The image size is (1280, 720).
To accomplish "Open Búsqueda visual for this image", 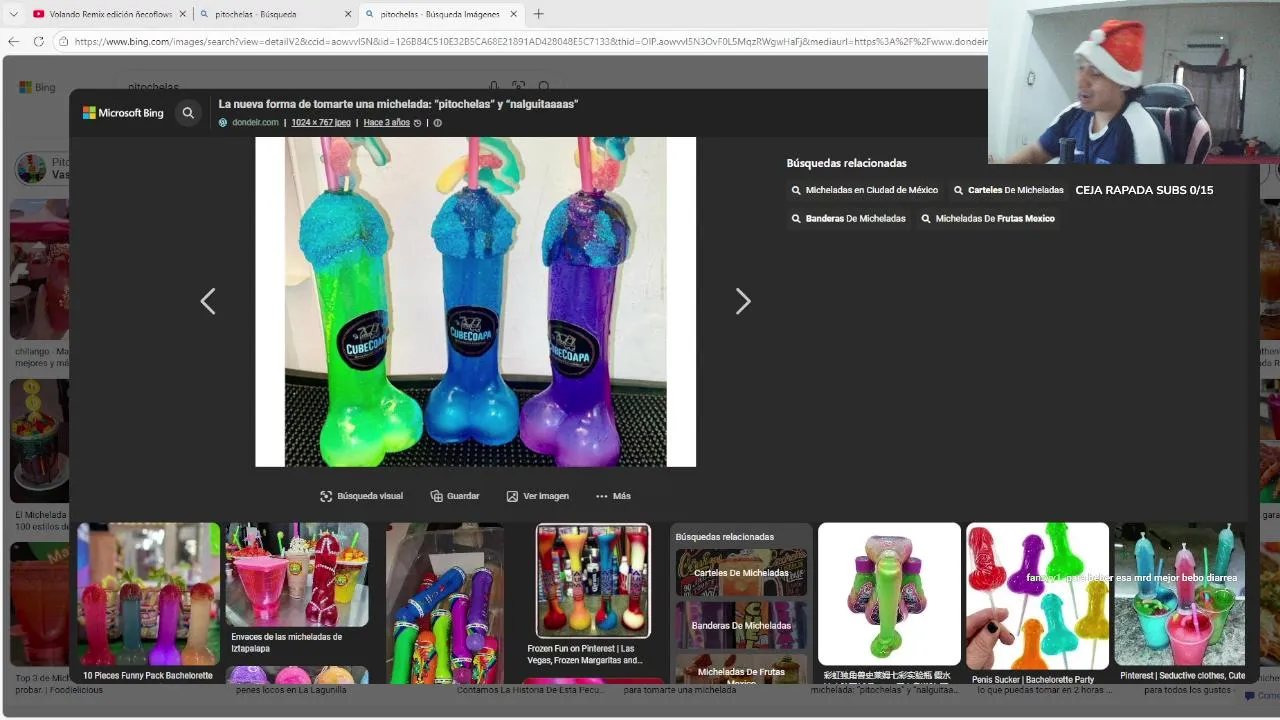I will point(361,496).
